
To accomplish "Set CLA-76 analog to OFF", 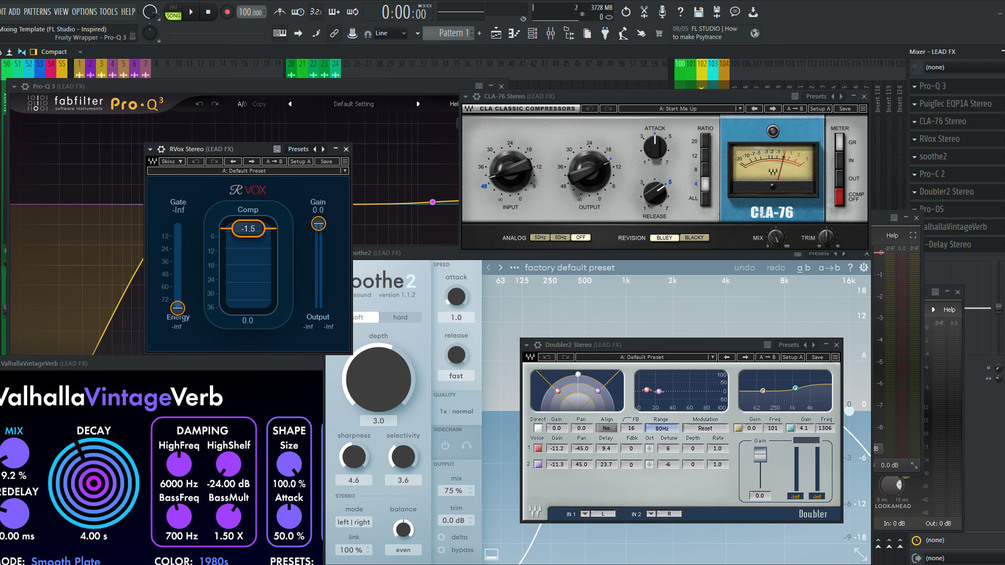I will tap(581, 238).
